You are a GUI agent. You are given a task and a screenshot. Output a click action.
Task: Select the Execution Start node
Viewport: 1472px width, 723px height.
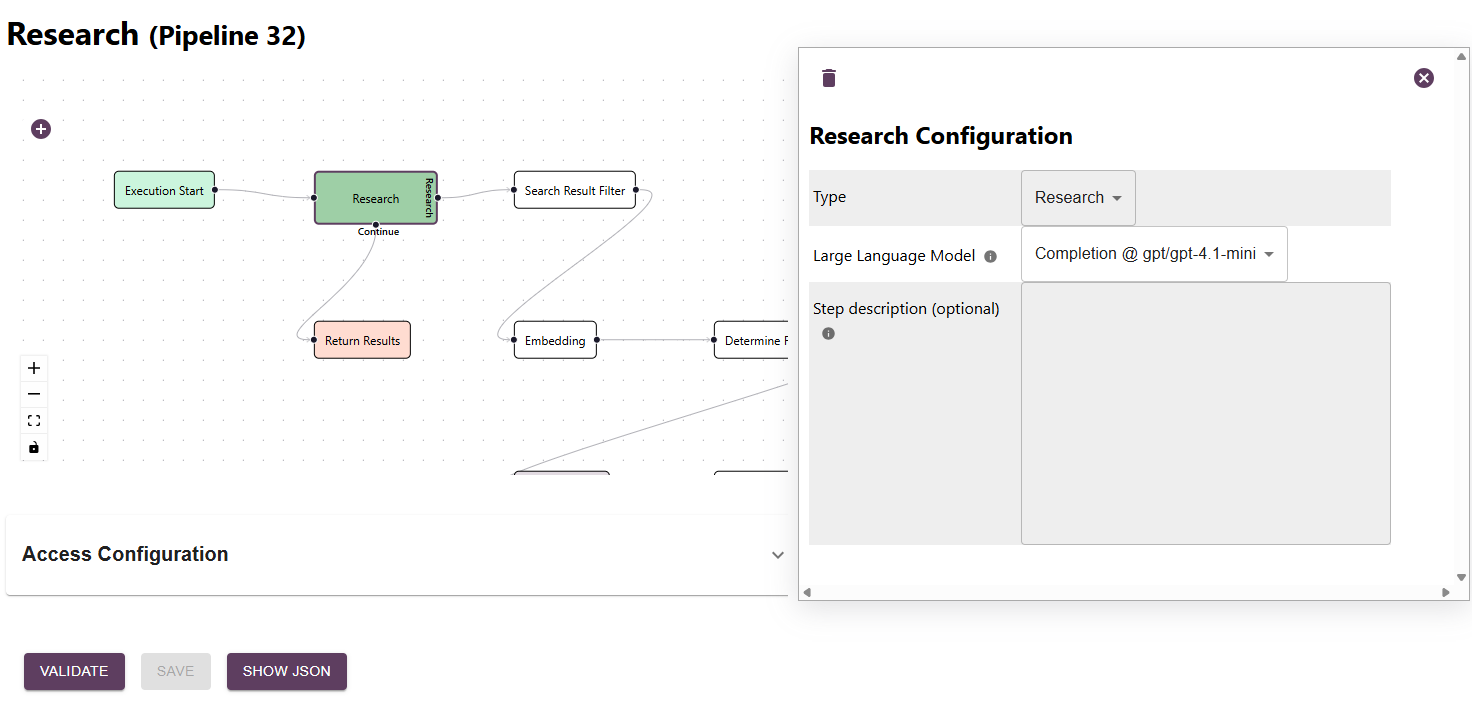[164, 190]
